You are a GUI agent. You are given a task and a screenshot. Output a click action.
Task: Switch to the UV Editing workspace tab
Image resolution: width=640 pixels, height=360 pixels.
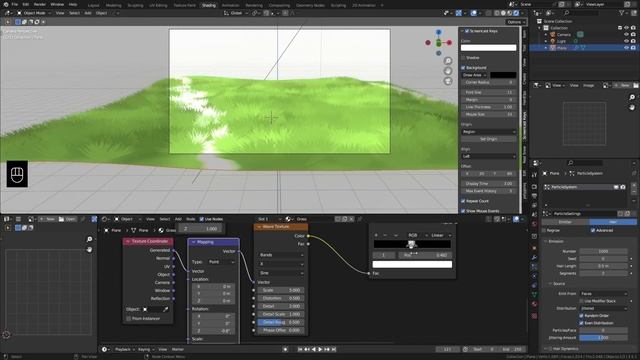[158, 5]
